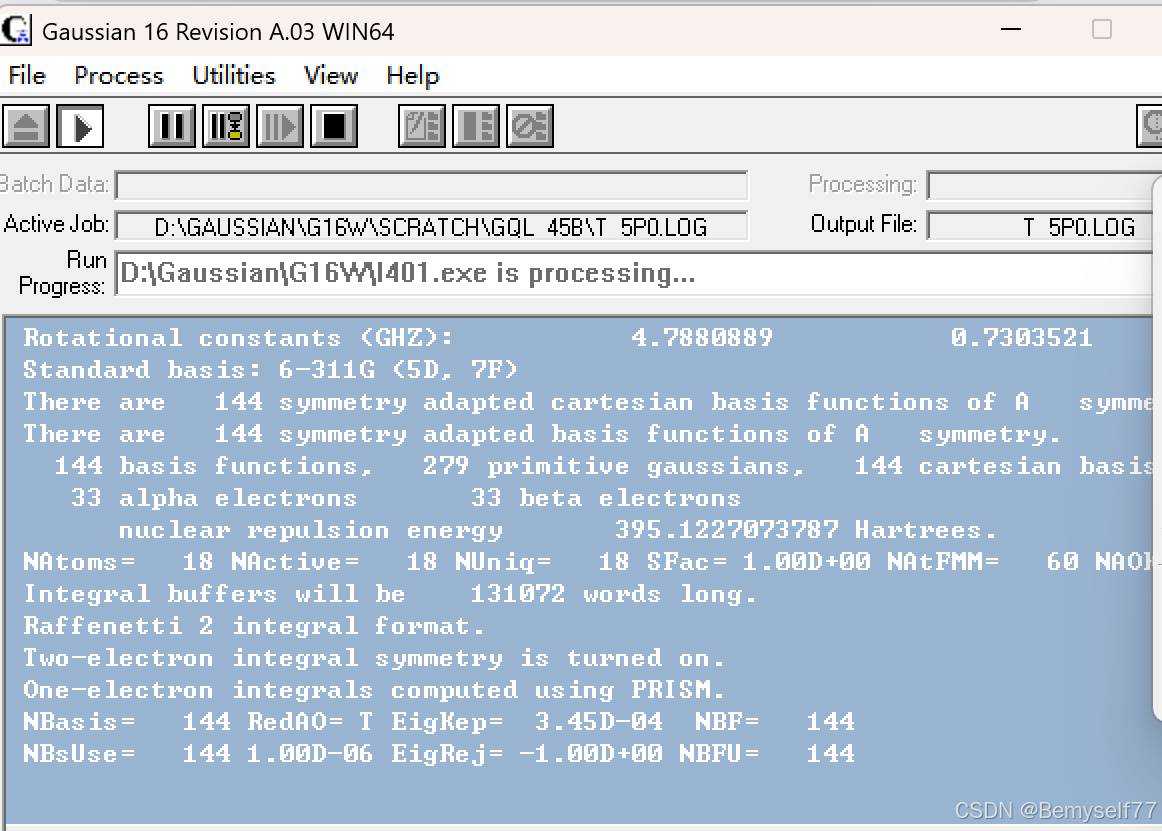Click 'One-electron integrals computed using PRISM.' line
The height and width of the screenshot is (831, 1162).
click(374, 689)
